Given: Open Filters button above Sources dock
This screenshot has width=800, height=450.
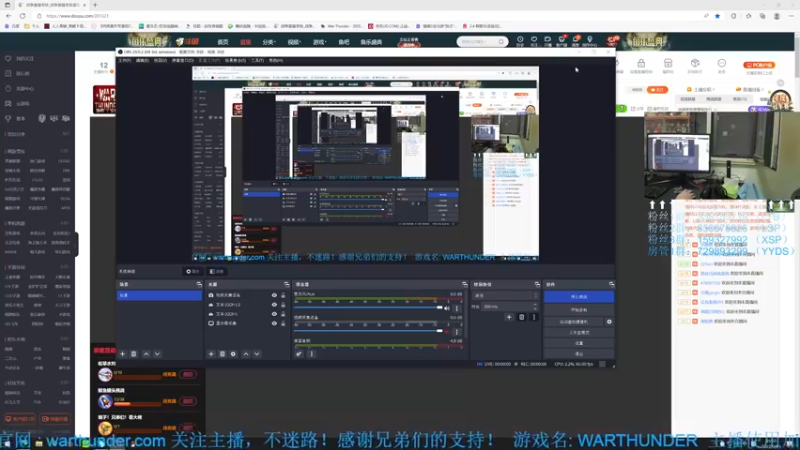Looking at the screenshot, I should (216, 271).
